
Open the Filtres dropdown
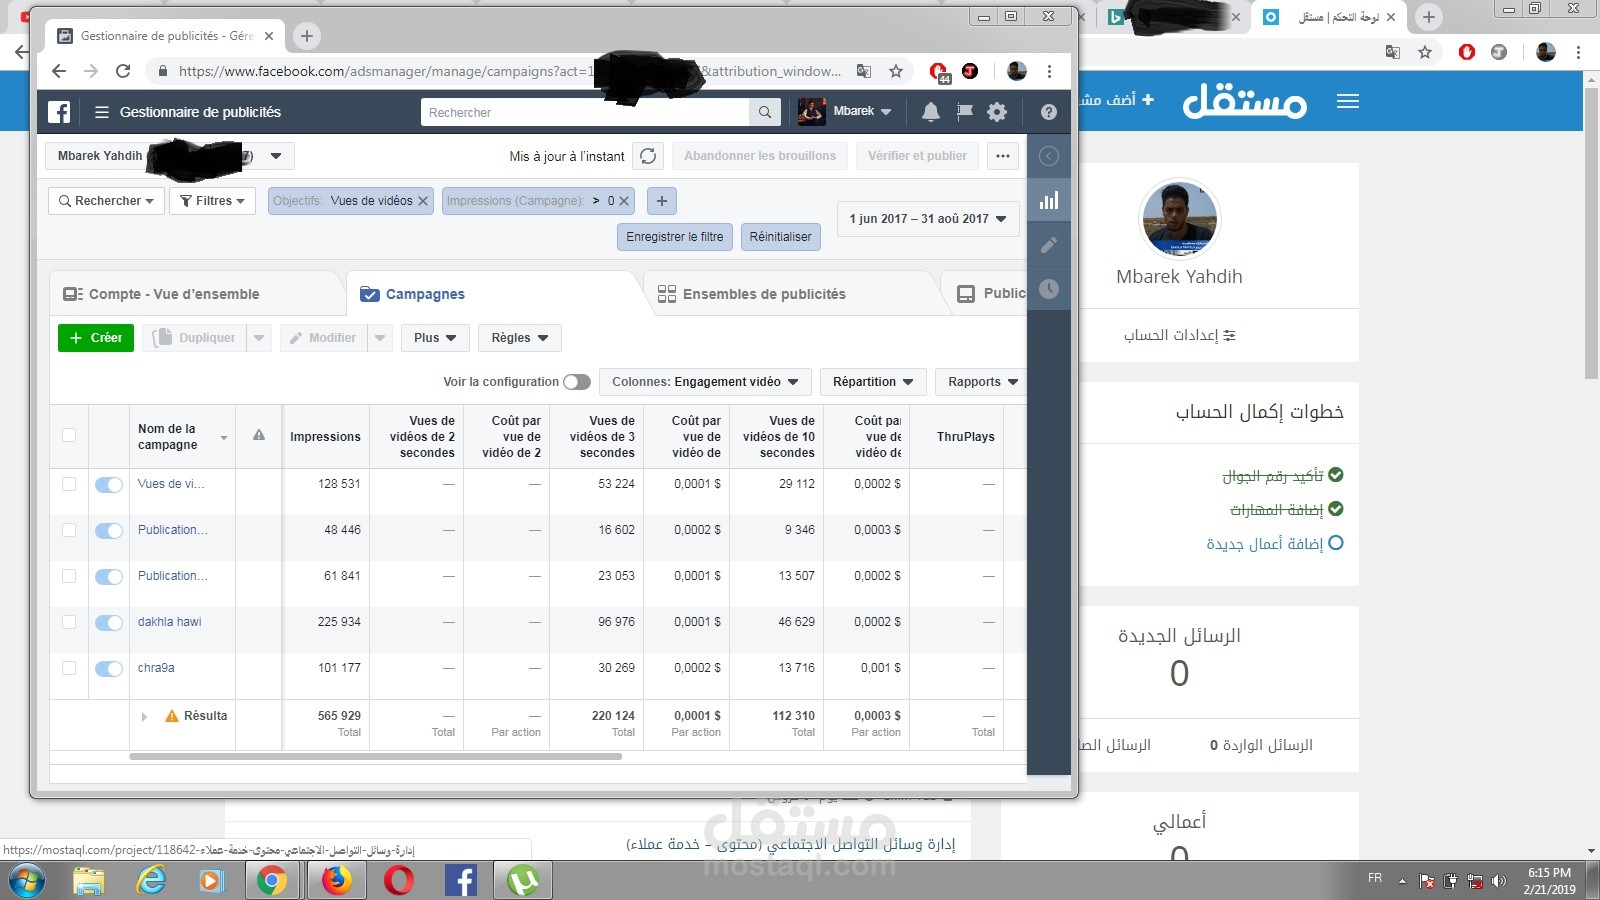(212, 201)
